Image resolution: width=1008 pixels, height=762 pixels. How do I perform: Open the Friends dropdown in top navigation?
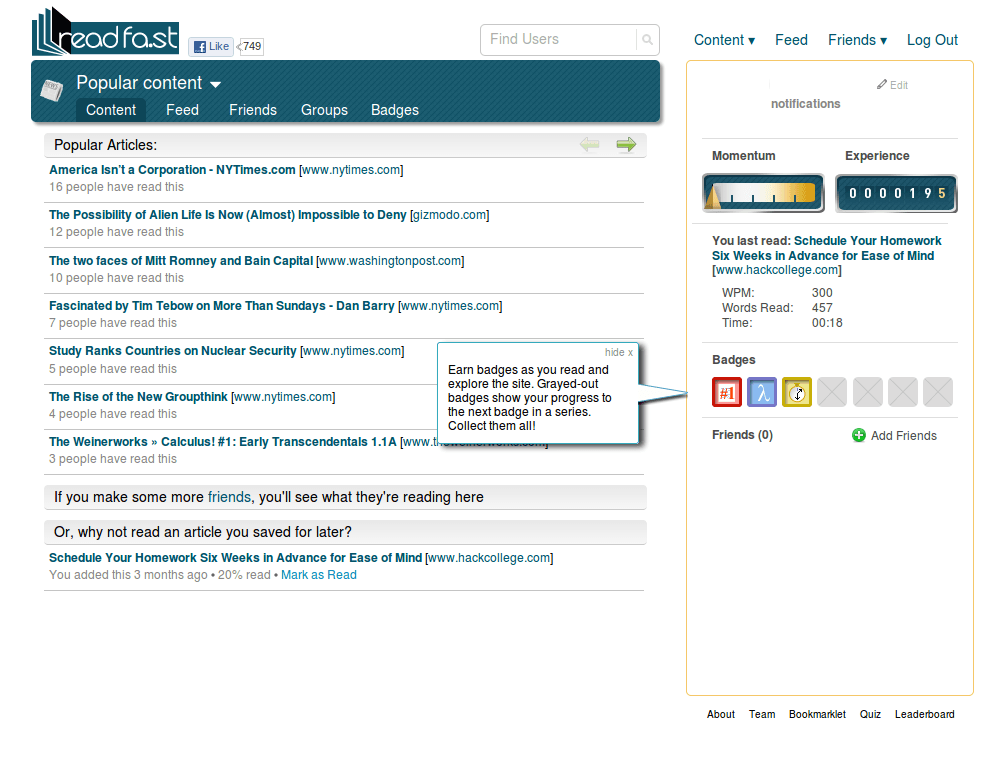858,40
